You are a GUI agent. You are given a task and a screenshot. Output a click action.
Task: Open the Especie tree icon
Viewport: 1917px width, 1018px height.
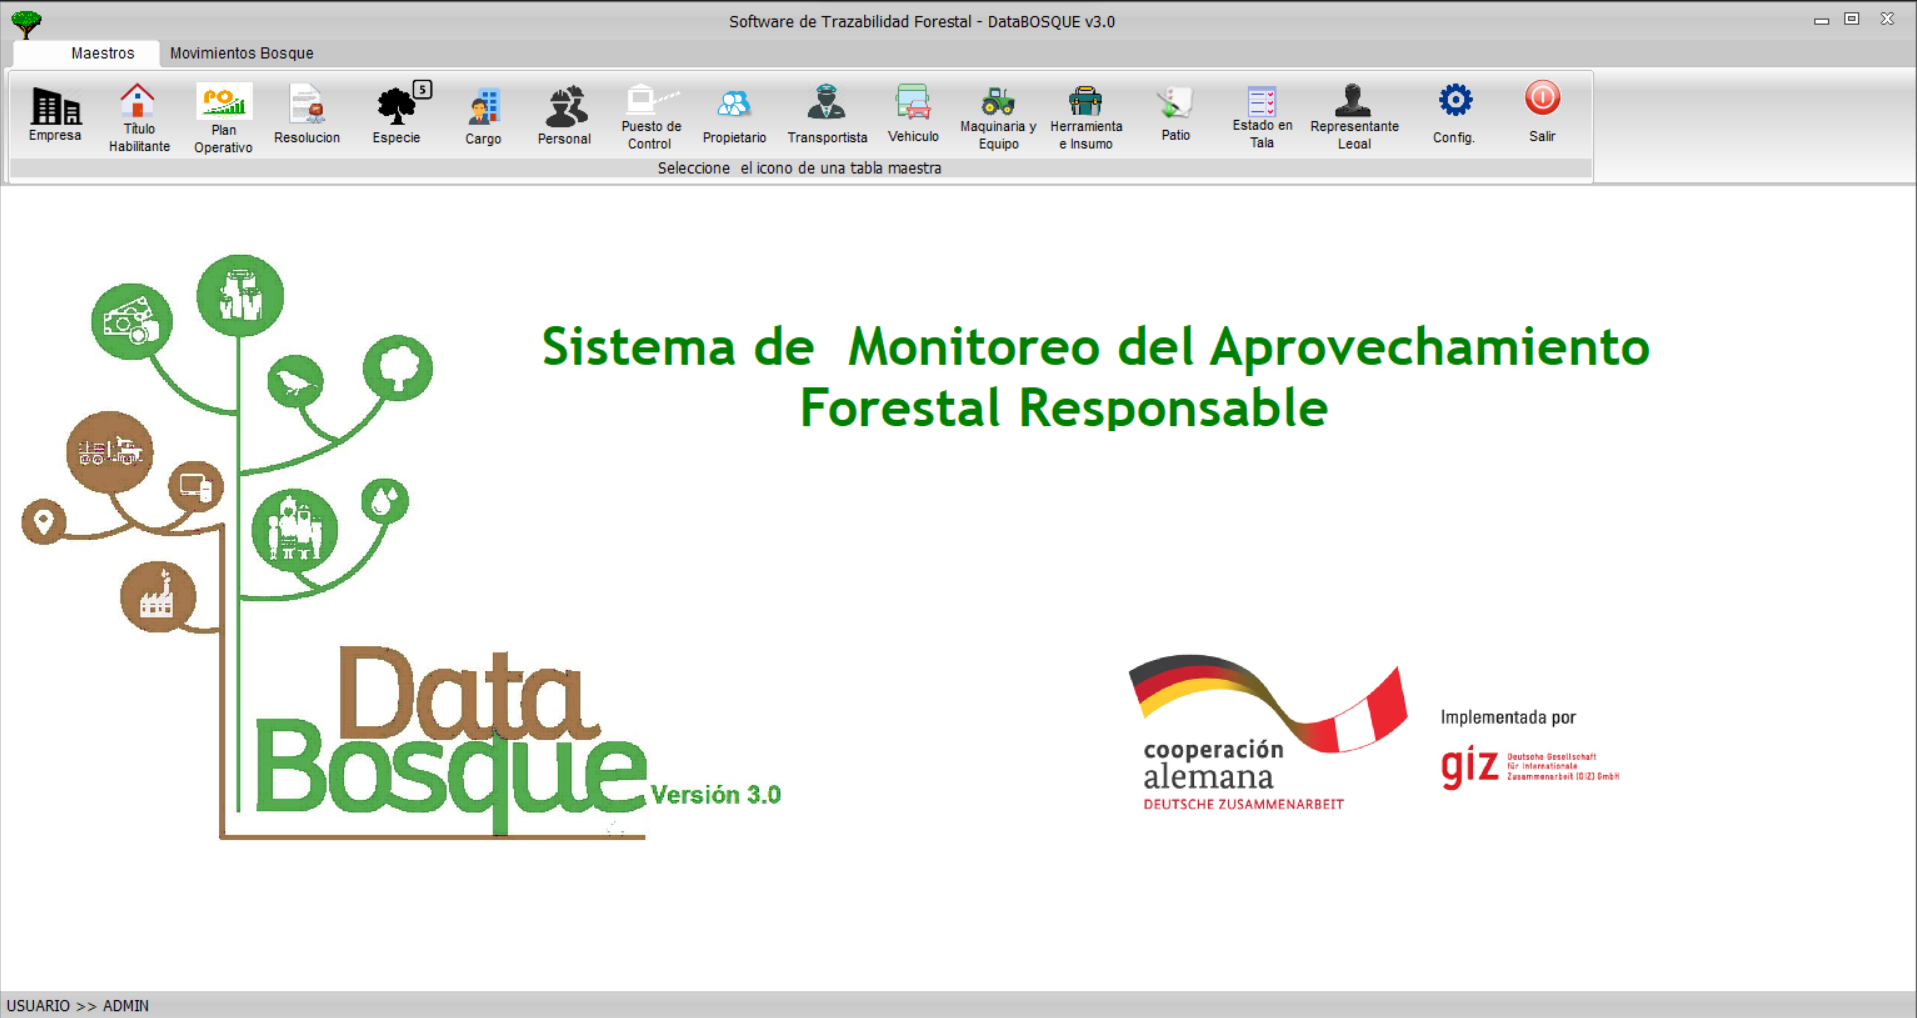point(396,105)
